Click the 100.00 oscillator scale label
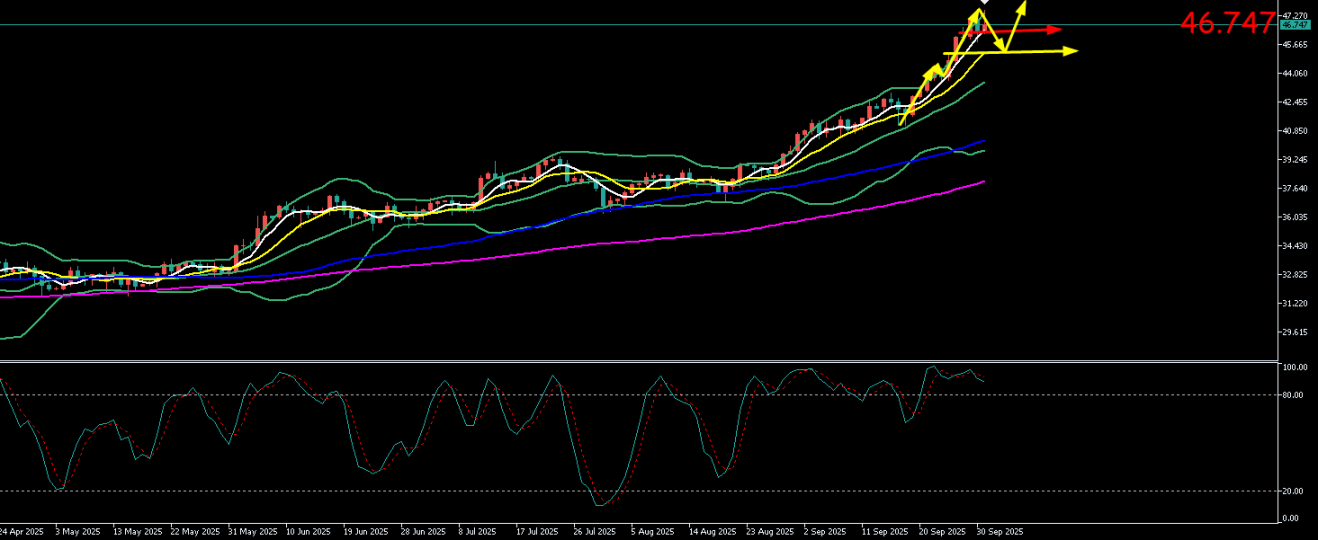Screen dimensions: 1318x540 pyautogui.click(x=1295, y=368)
